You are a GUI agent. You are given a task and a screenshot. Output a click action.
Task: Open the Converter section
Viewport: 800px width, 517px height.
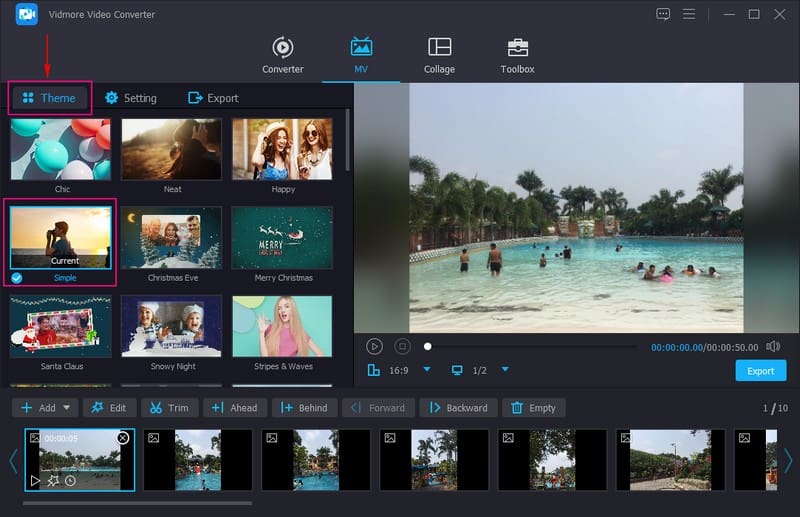pyautogui.click(x=283, y=55)
